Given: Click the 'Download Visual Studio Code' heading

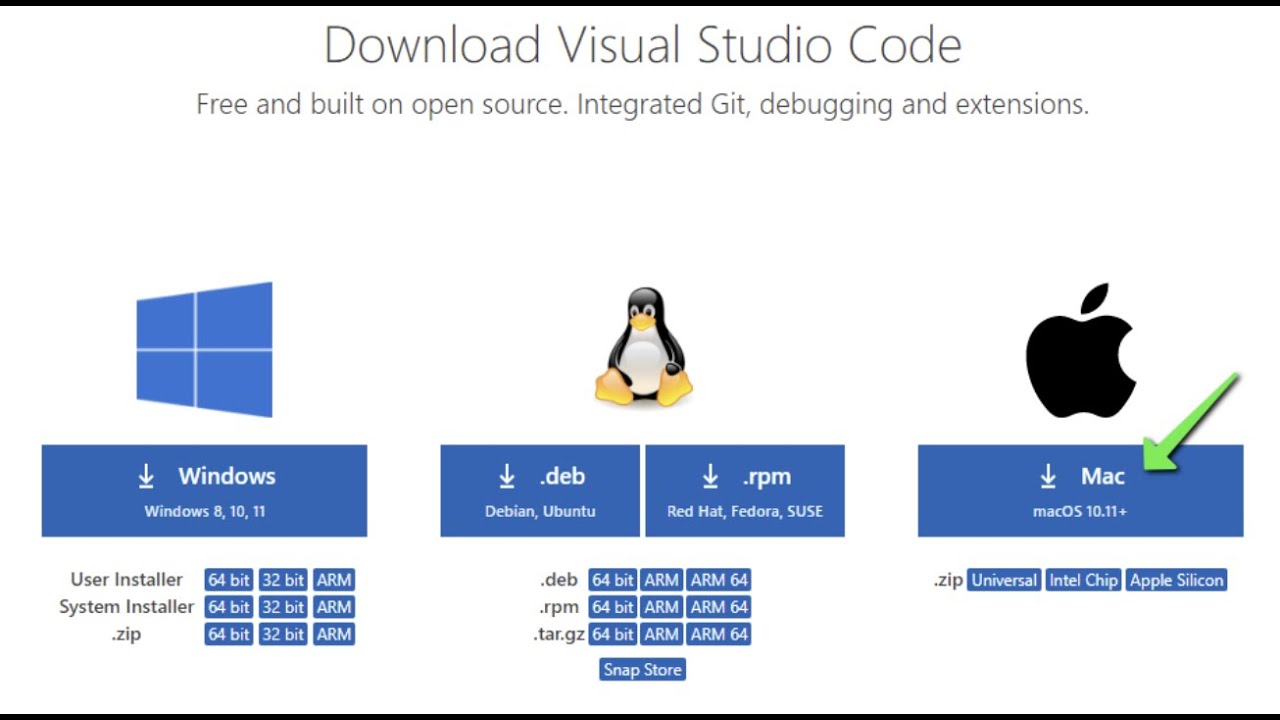Looking at the screenshot, I should (x=643, y=45).
